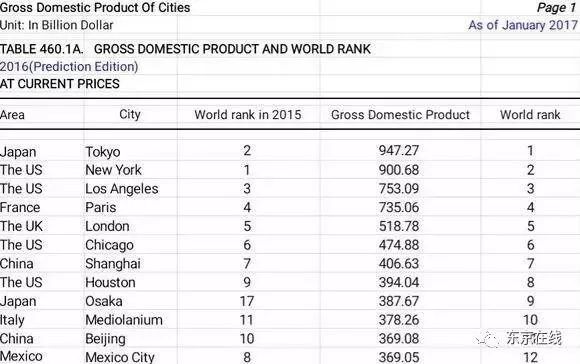580x364 pixels.
Task: Select the 'City' column header
Action: pyautogui.click(x=130, y=115)
